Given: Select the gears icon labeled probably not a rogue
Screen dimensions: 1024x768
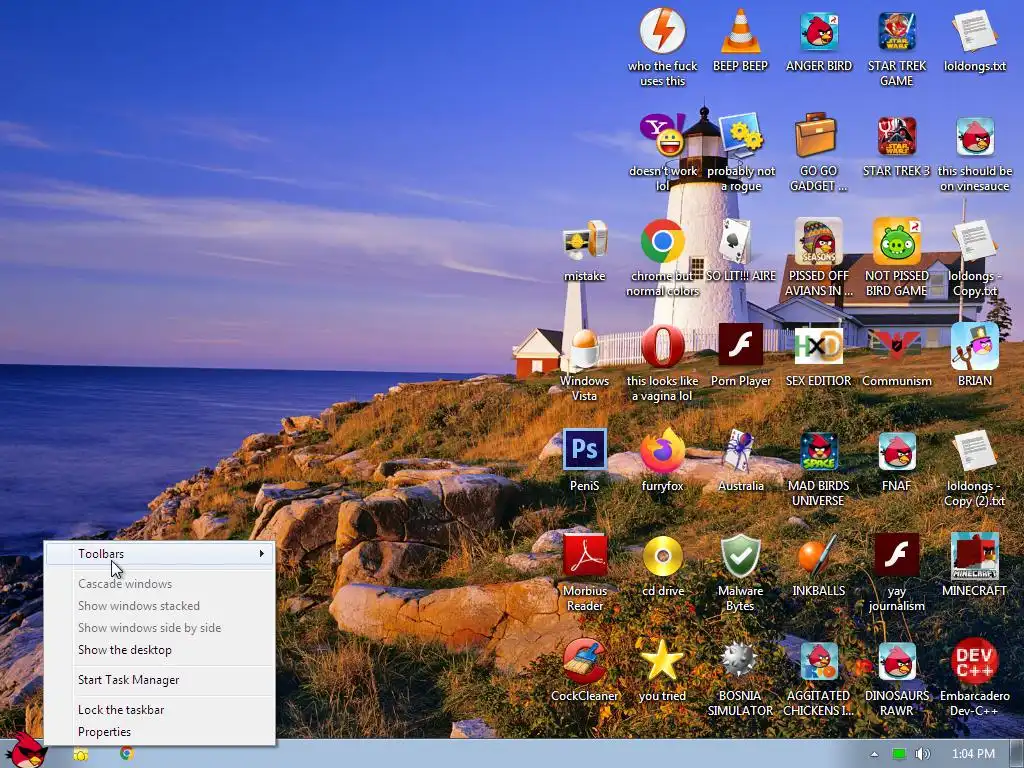Looking at the screenshot, I should pyautogui.click(x=741, y=135).
